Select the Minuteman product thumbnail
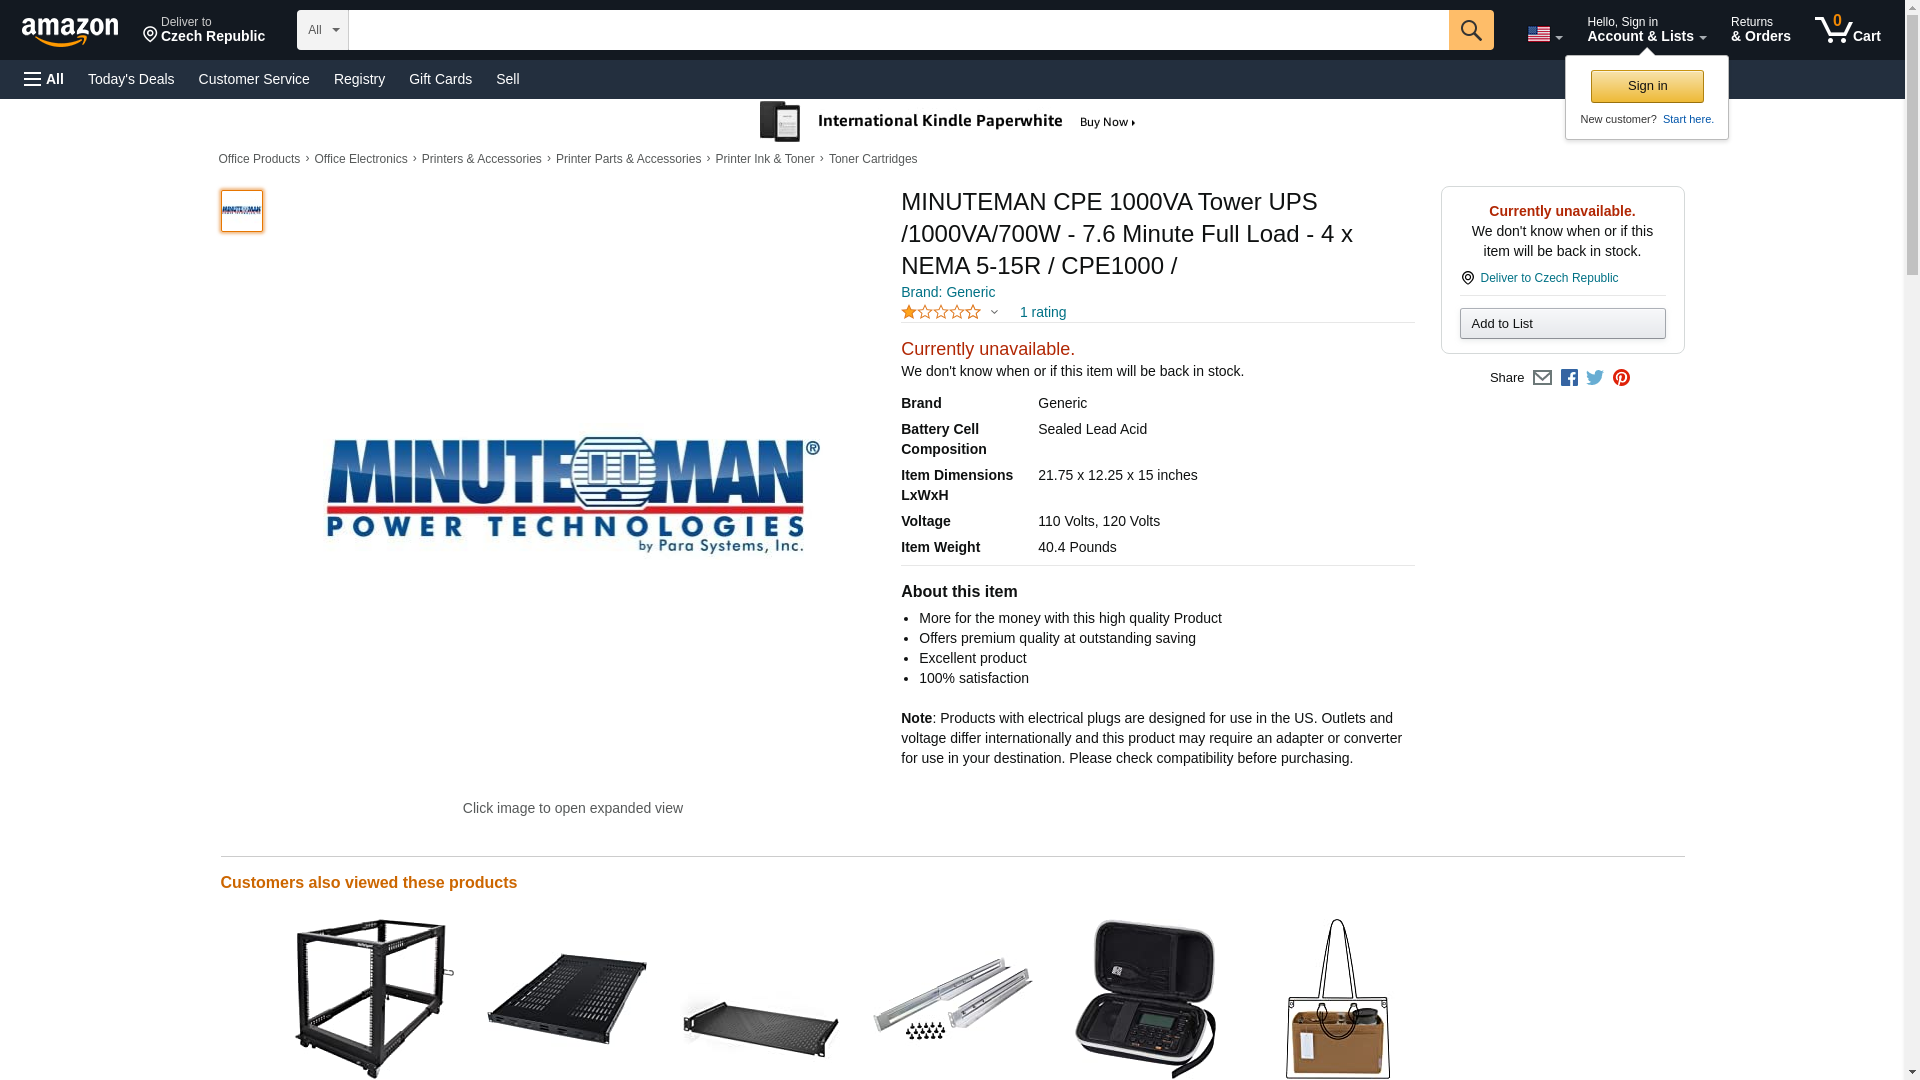This screenshot has height=1080, width=1920. point(241,211)
